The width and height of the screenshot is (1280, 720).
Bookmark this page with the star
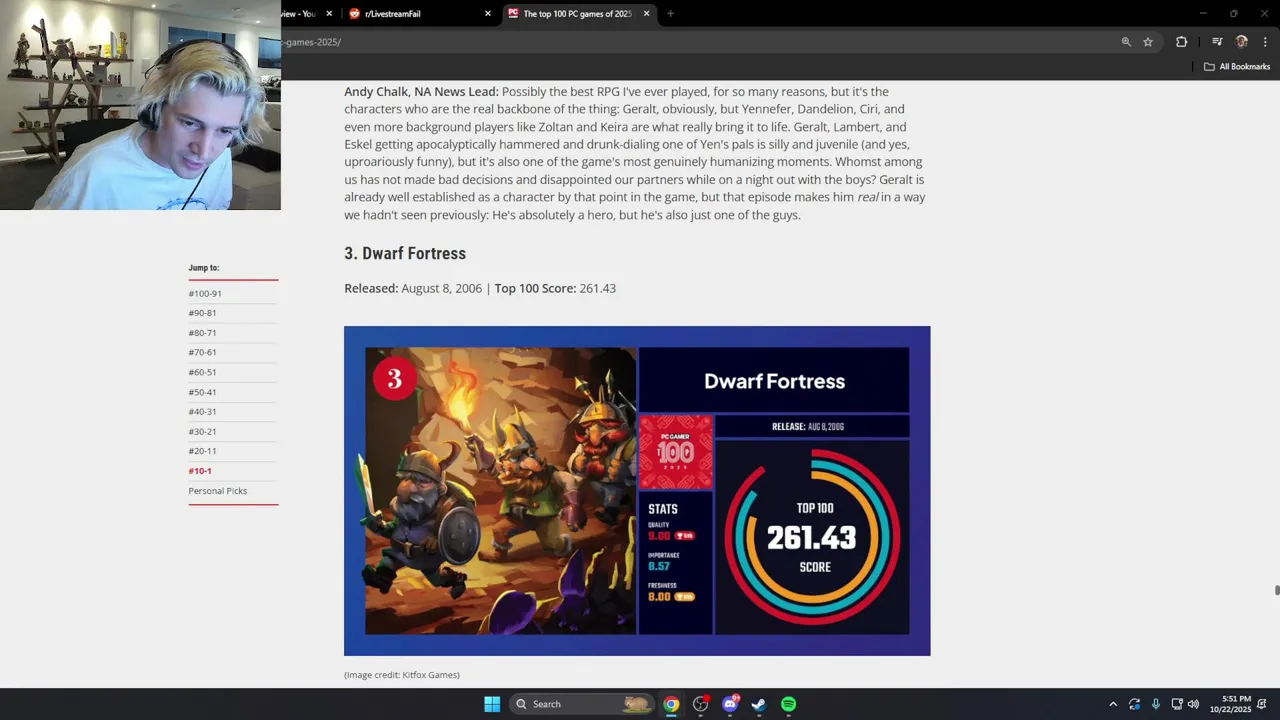[1148, 42]
